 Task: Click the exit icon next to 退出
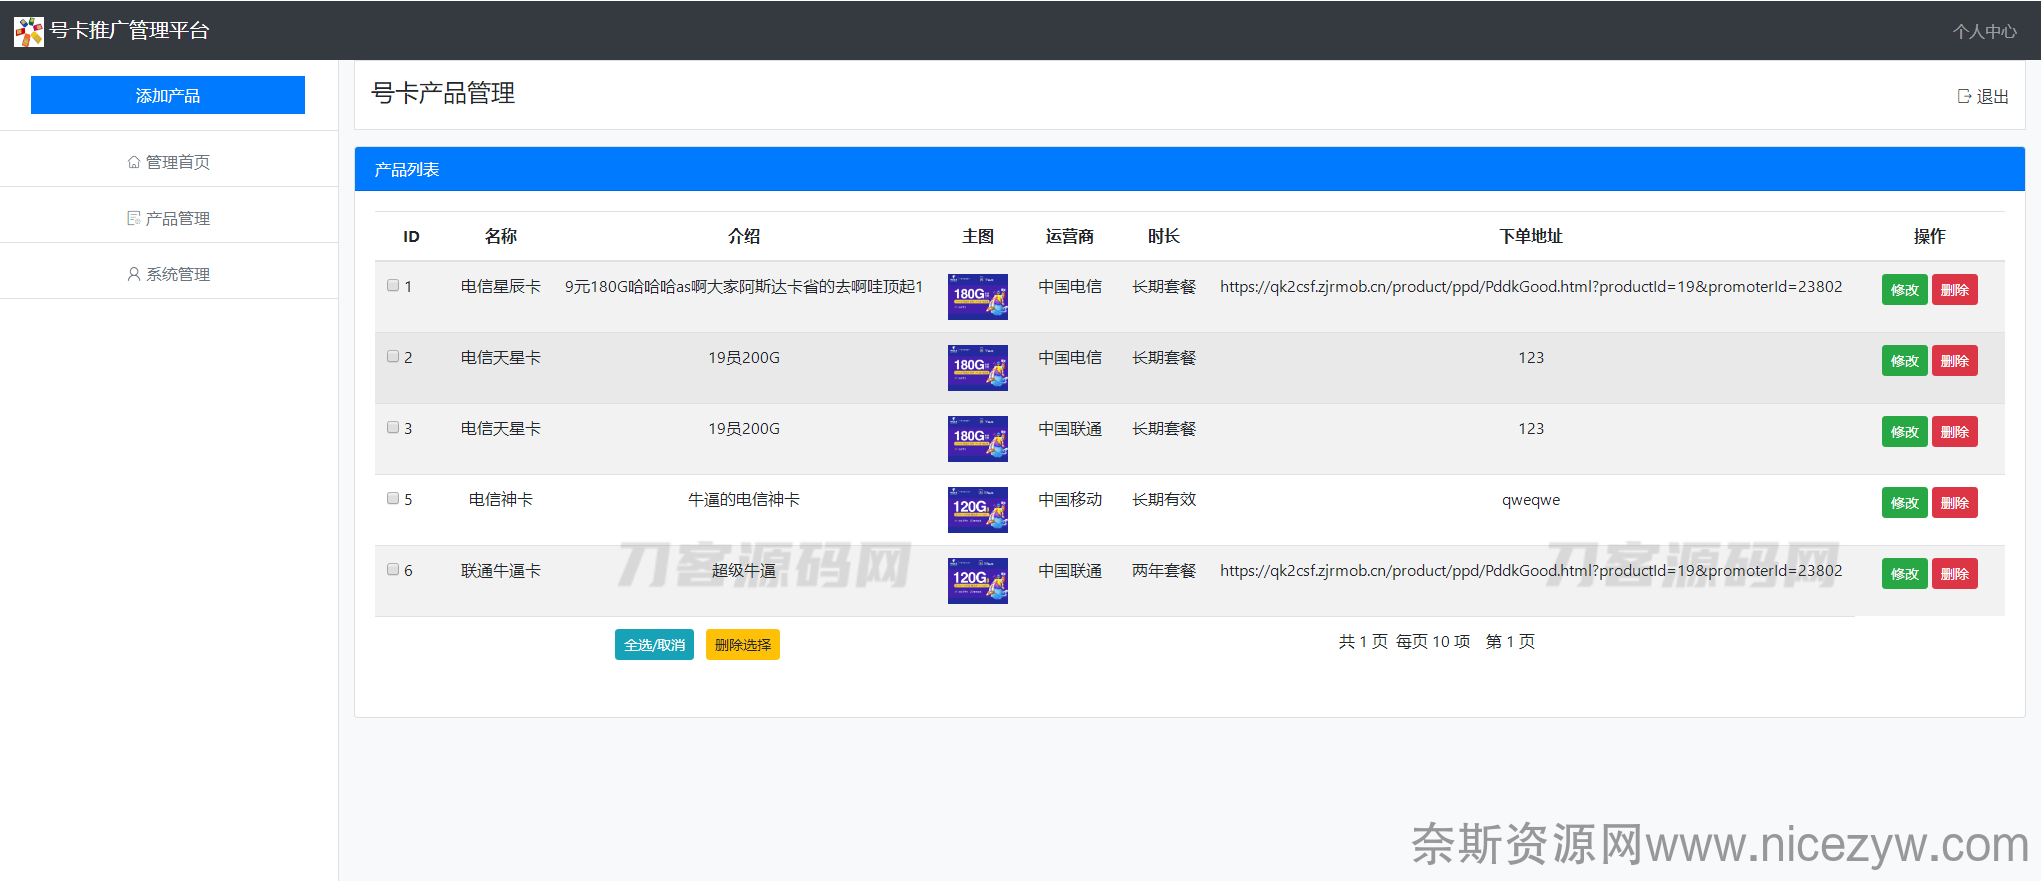coord(1964,96)
